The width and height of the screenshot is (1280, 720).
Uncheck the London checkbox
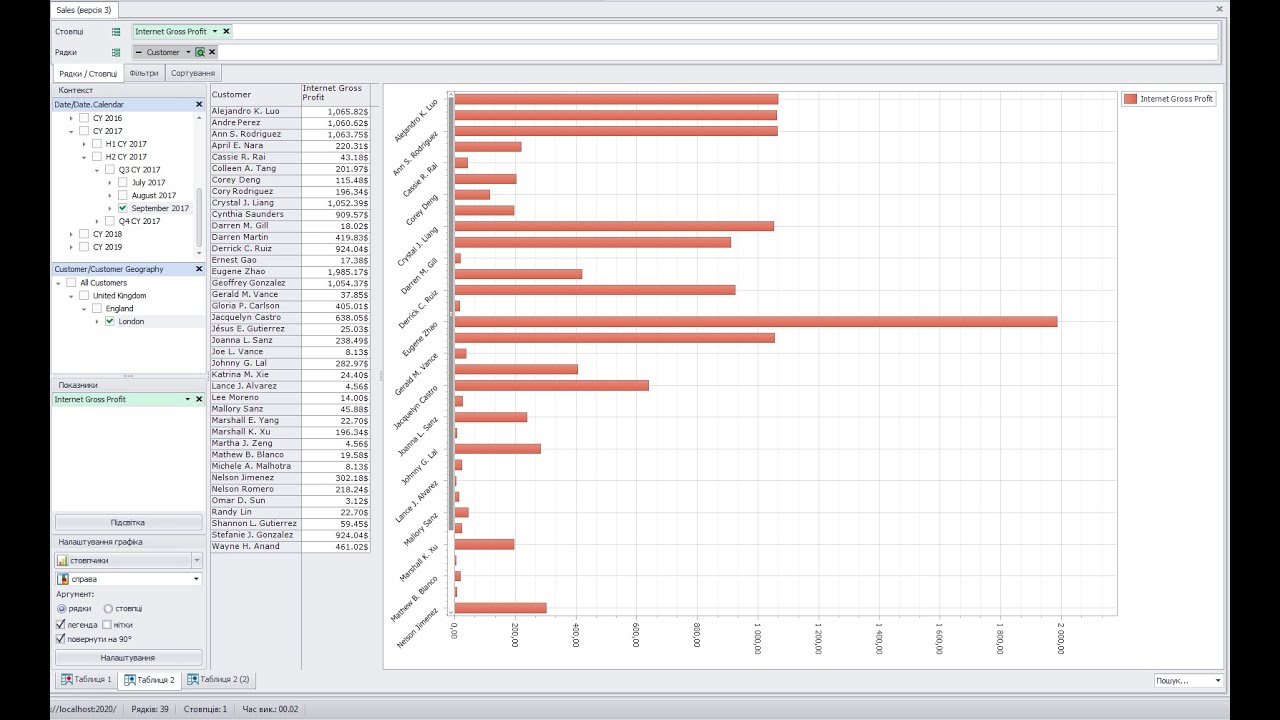pyautogui.click(x=110, y=321)
